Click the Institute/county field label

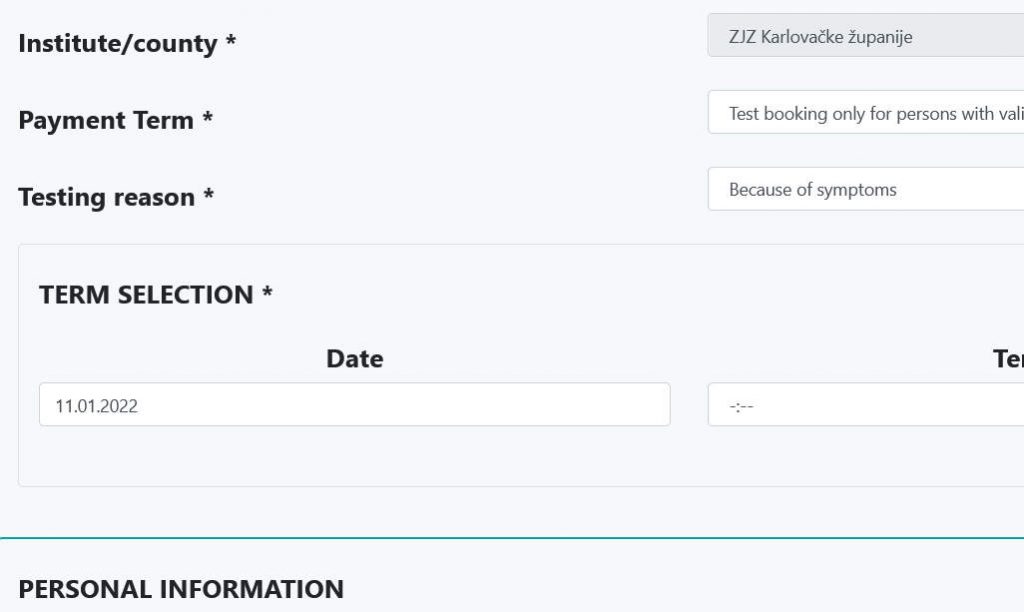click(x=117, y=44)
